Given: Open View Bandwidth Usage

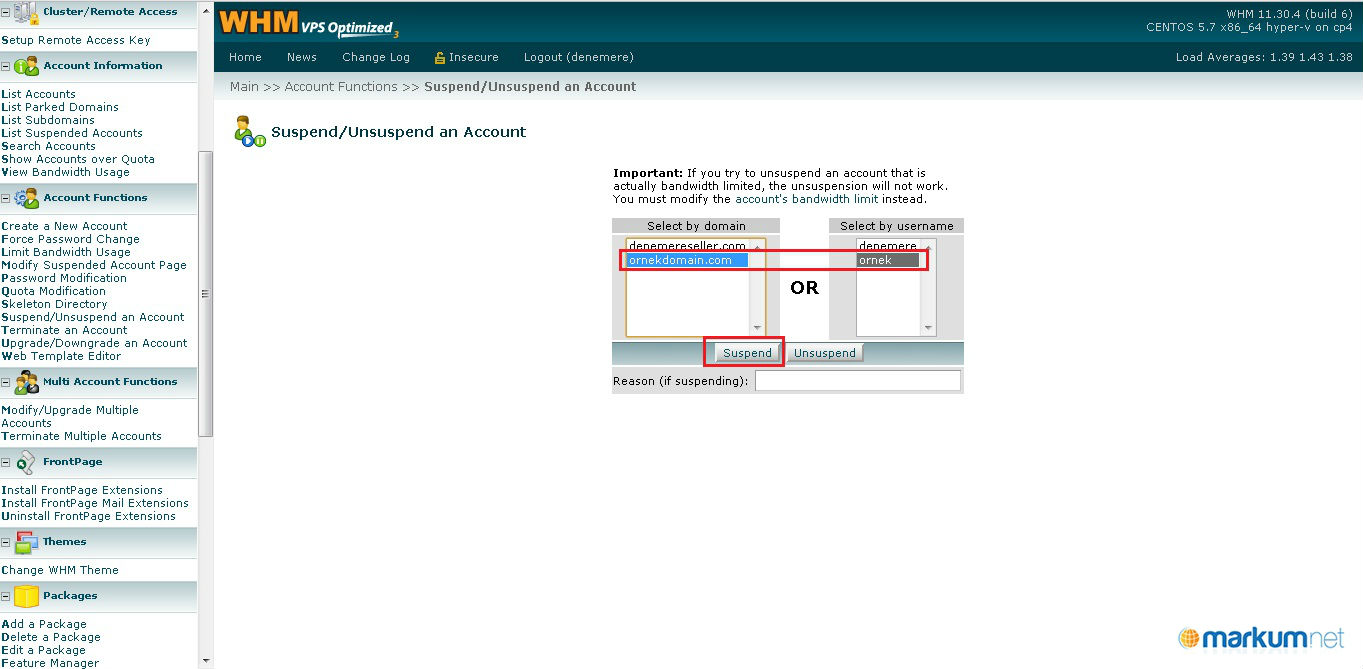Looking at the screenshot, I should [x=66, y=172].
